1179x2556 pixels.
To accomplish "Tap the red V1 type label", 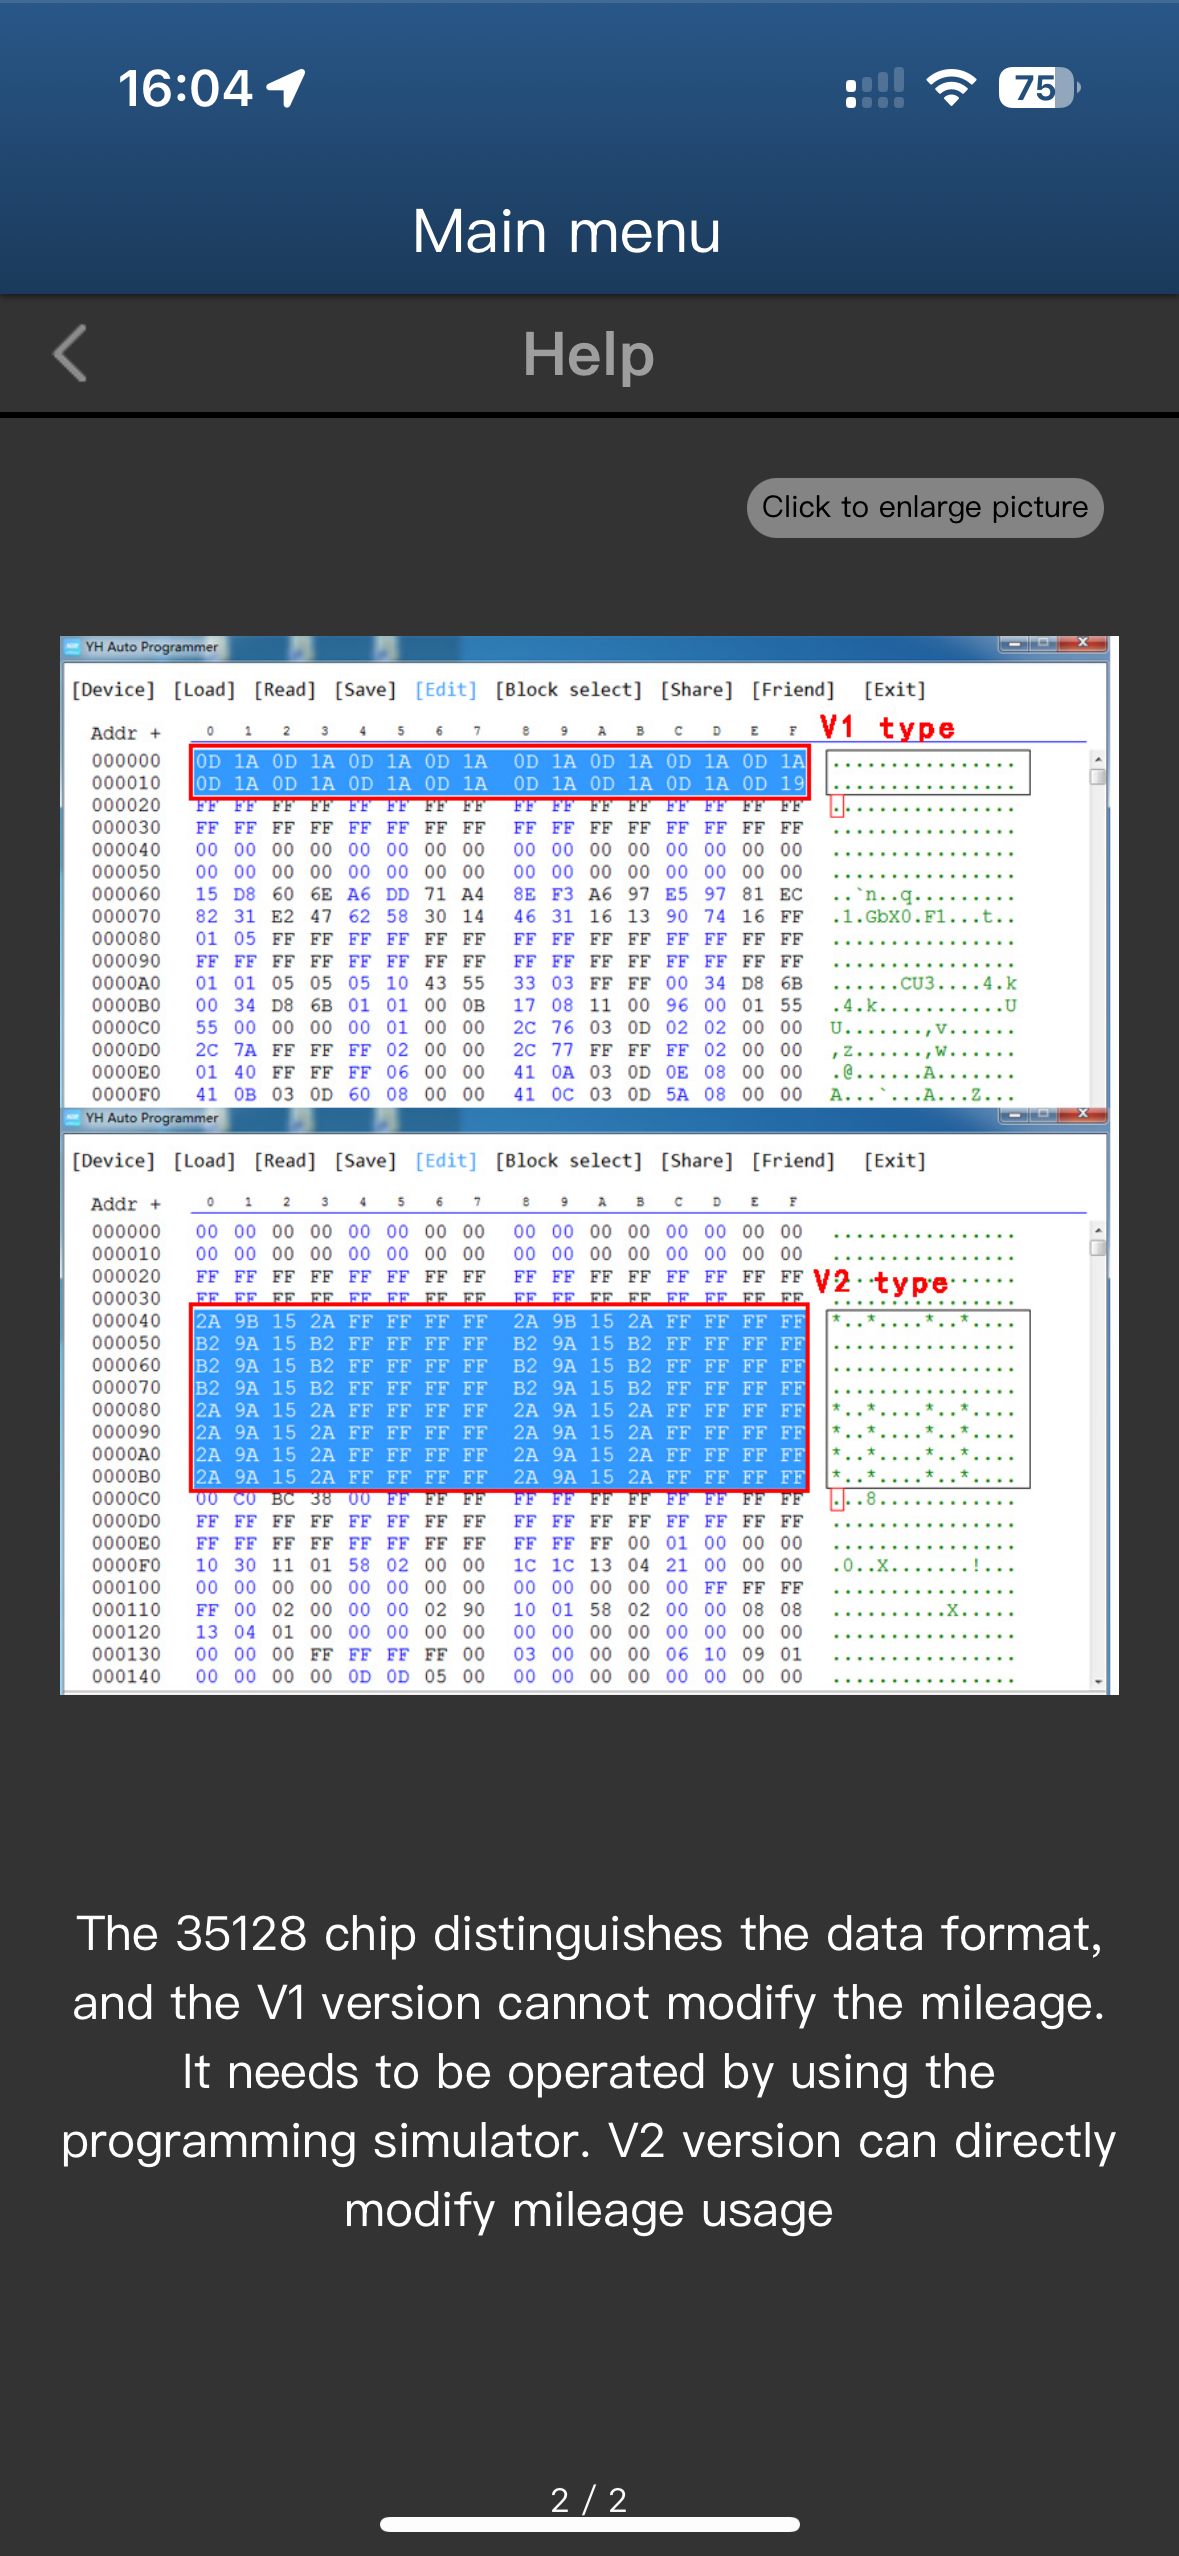I will coord(887,727).
